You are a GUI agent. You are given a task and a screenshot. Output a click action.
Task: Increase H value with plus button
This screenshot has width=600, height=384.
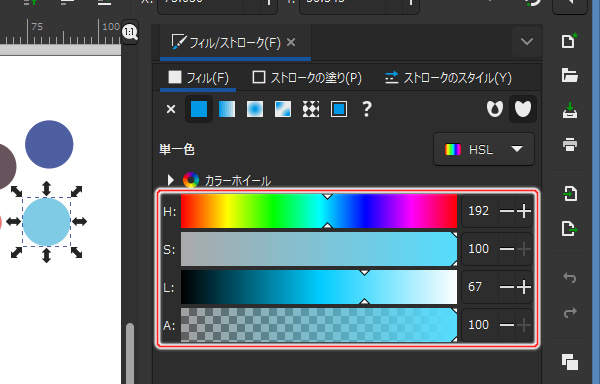[x=524, y=211]
